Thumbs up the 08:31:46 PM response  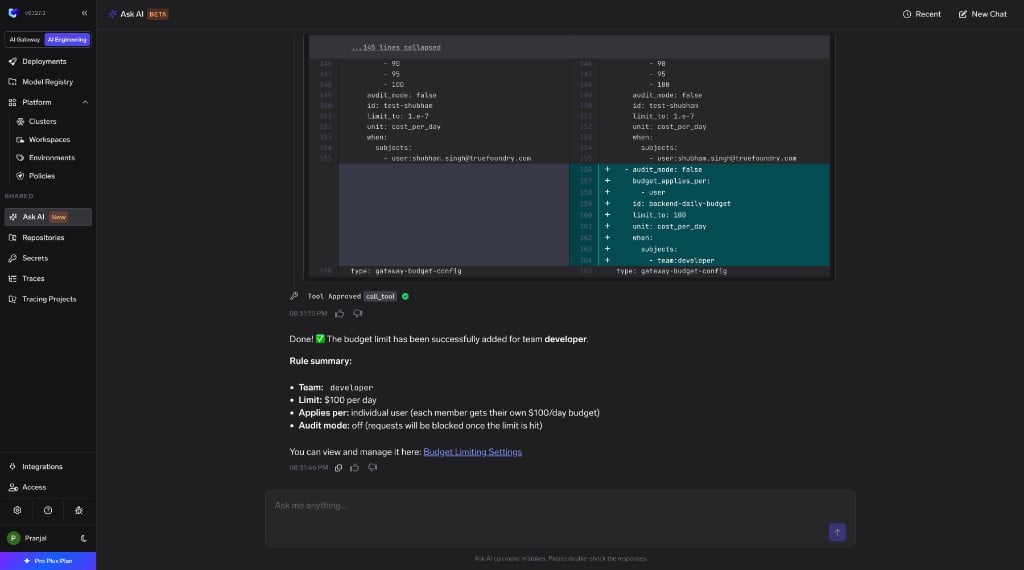pos(355,468)
